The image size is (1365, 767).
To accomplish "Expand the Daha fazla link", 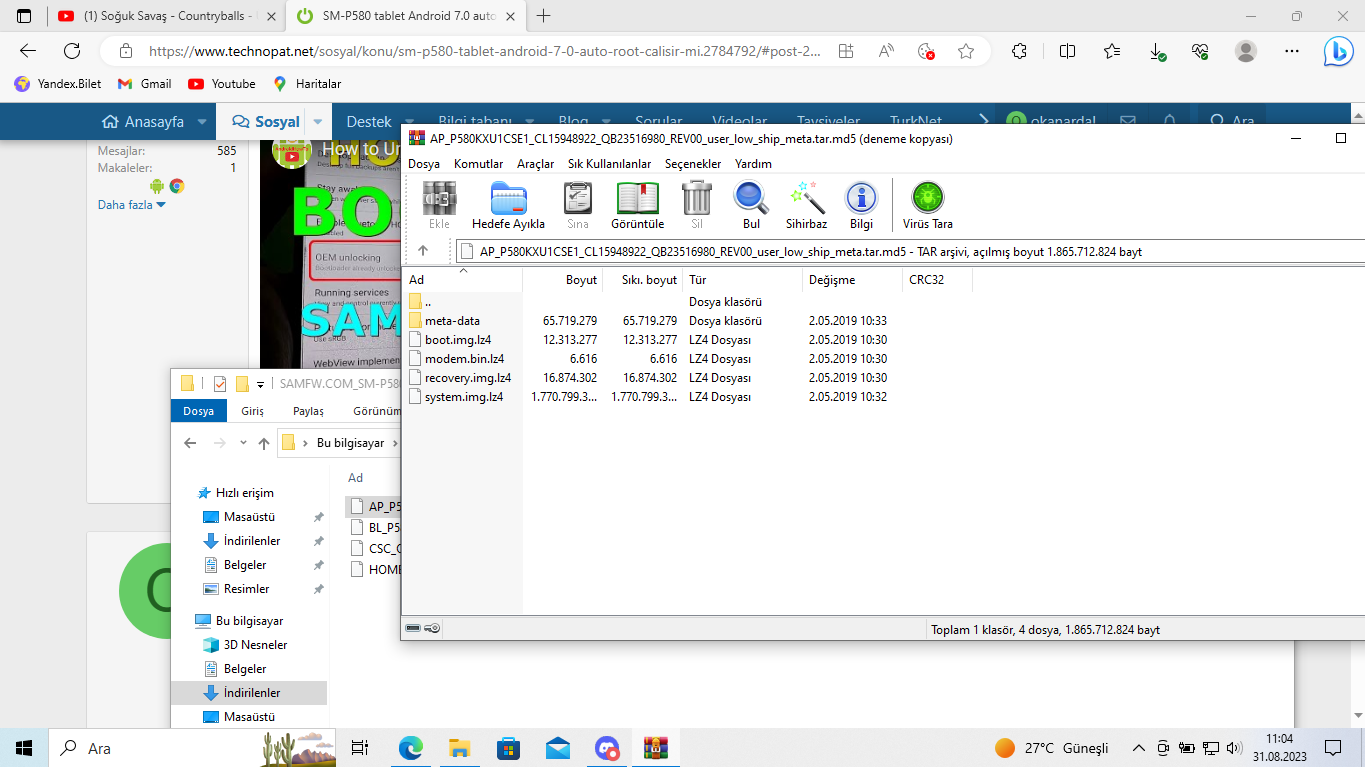I will tap(131, 205).
